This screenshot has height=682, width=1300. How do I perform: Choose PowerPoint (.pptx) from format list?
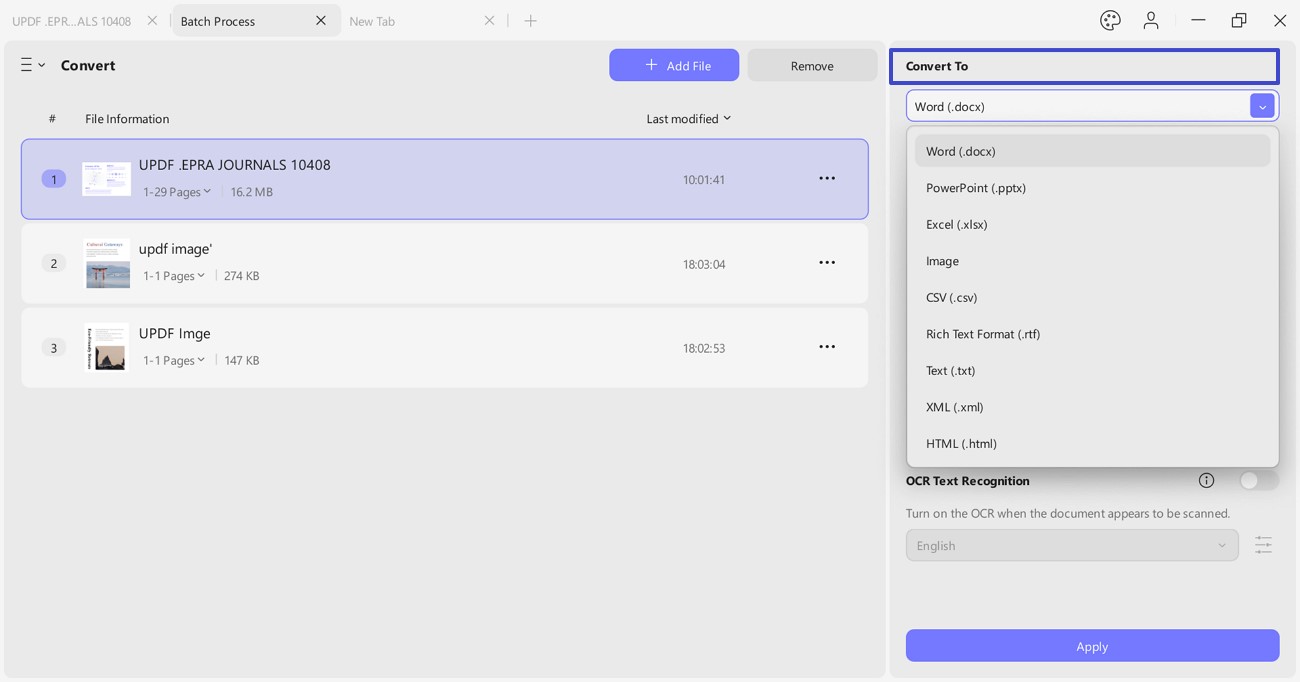976,188
